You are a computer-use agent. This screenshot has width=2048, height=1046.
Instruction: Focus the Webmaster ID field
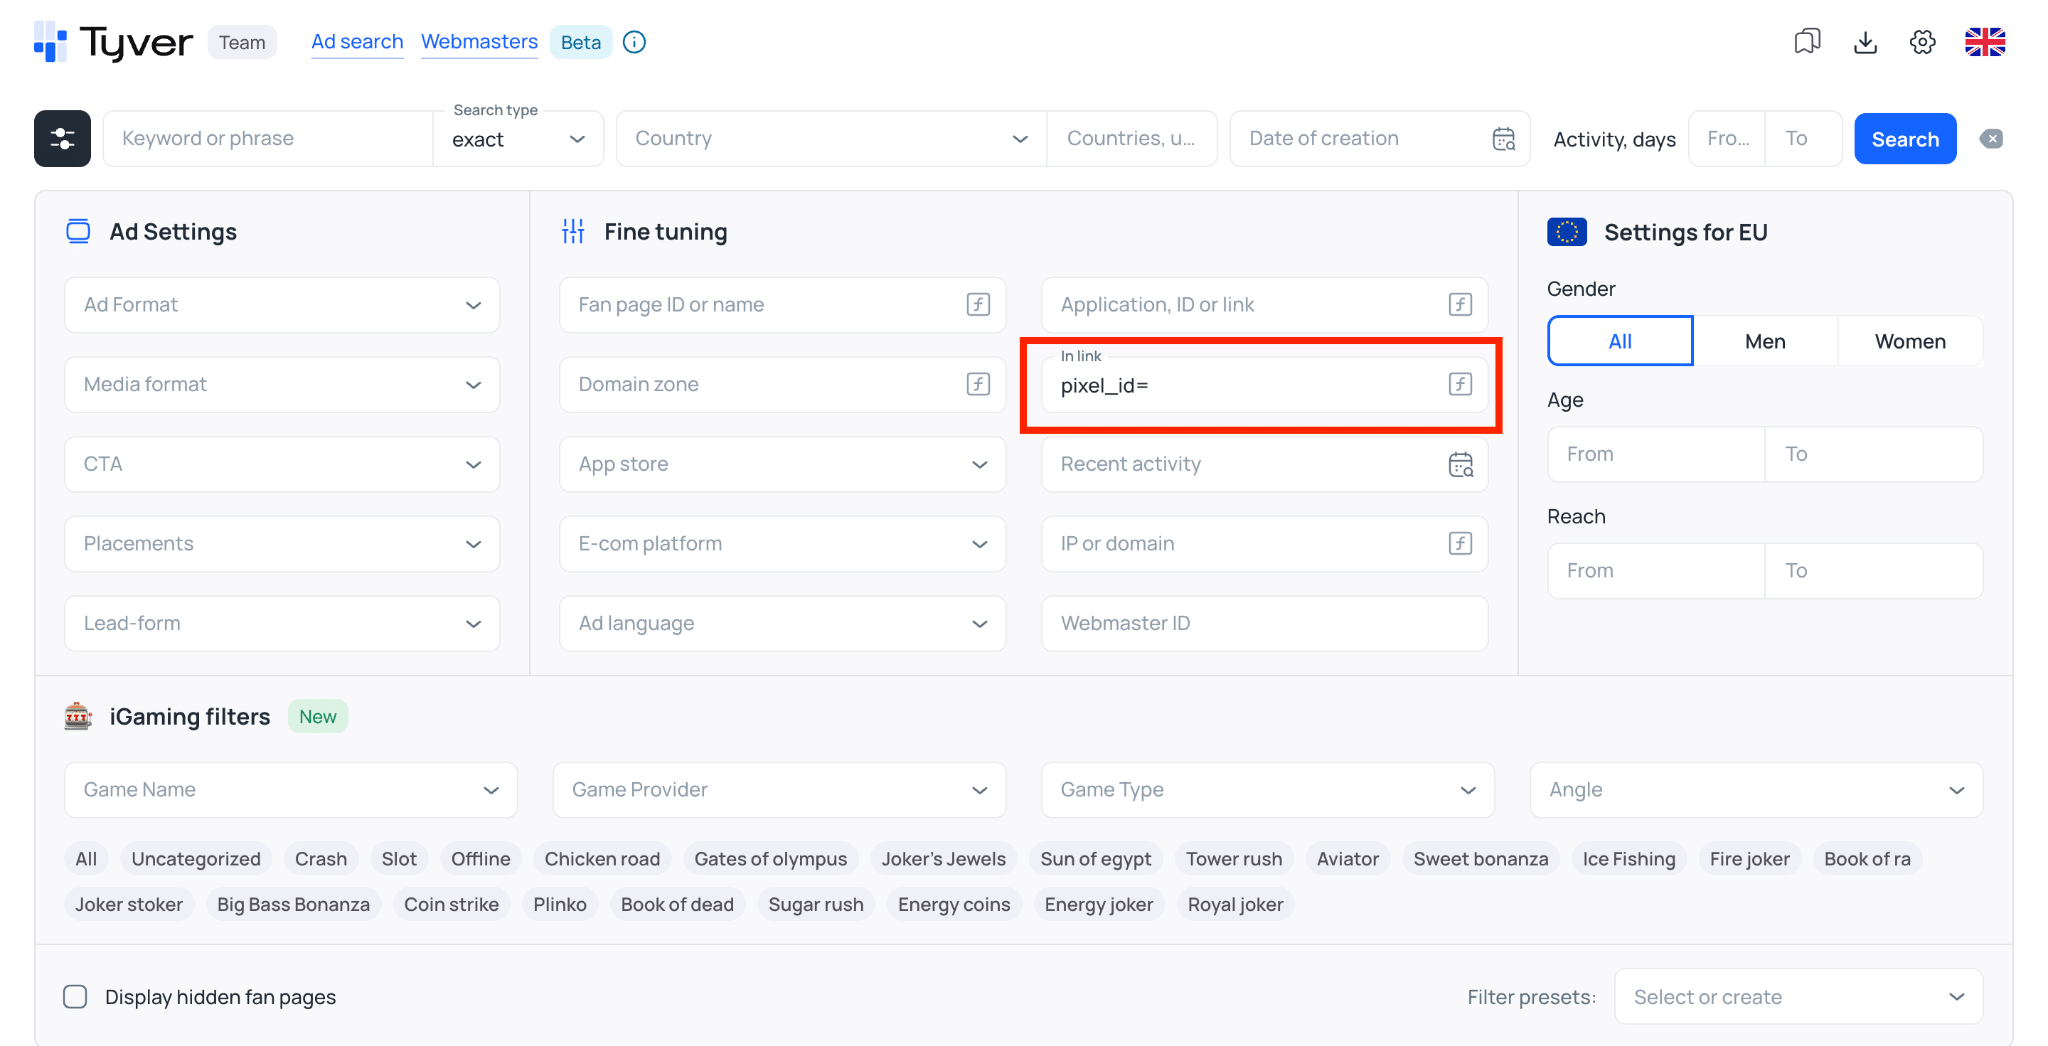point(1265,623)
